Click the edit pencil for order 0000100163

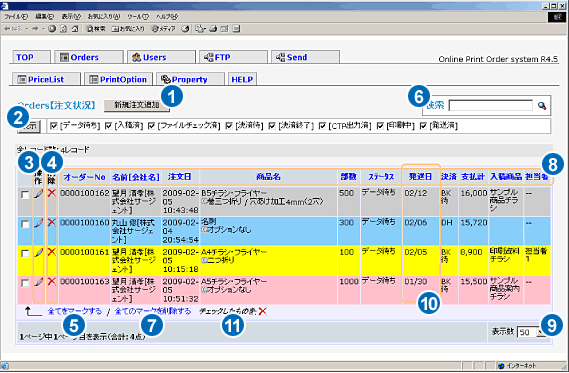[x=38, y=282]
